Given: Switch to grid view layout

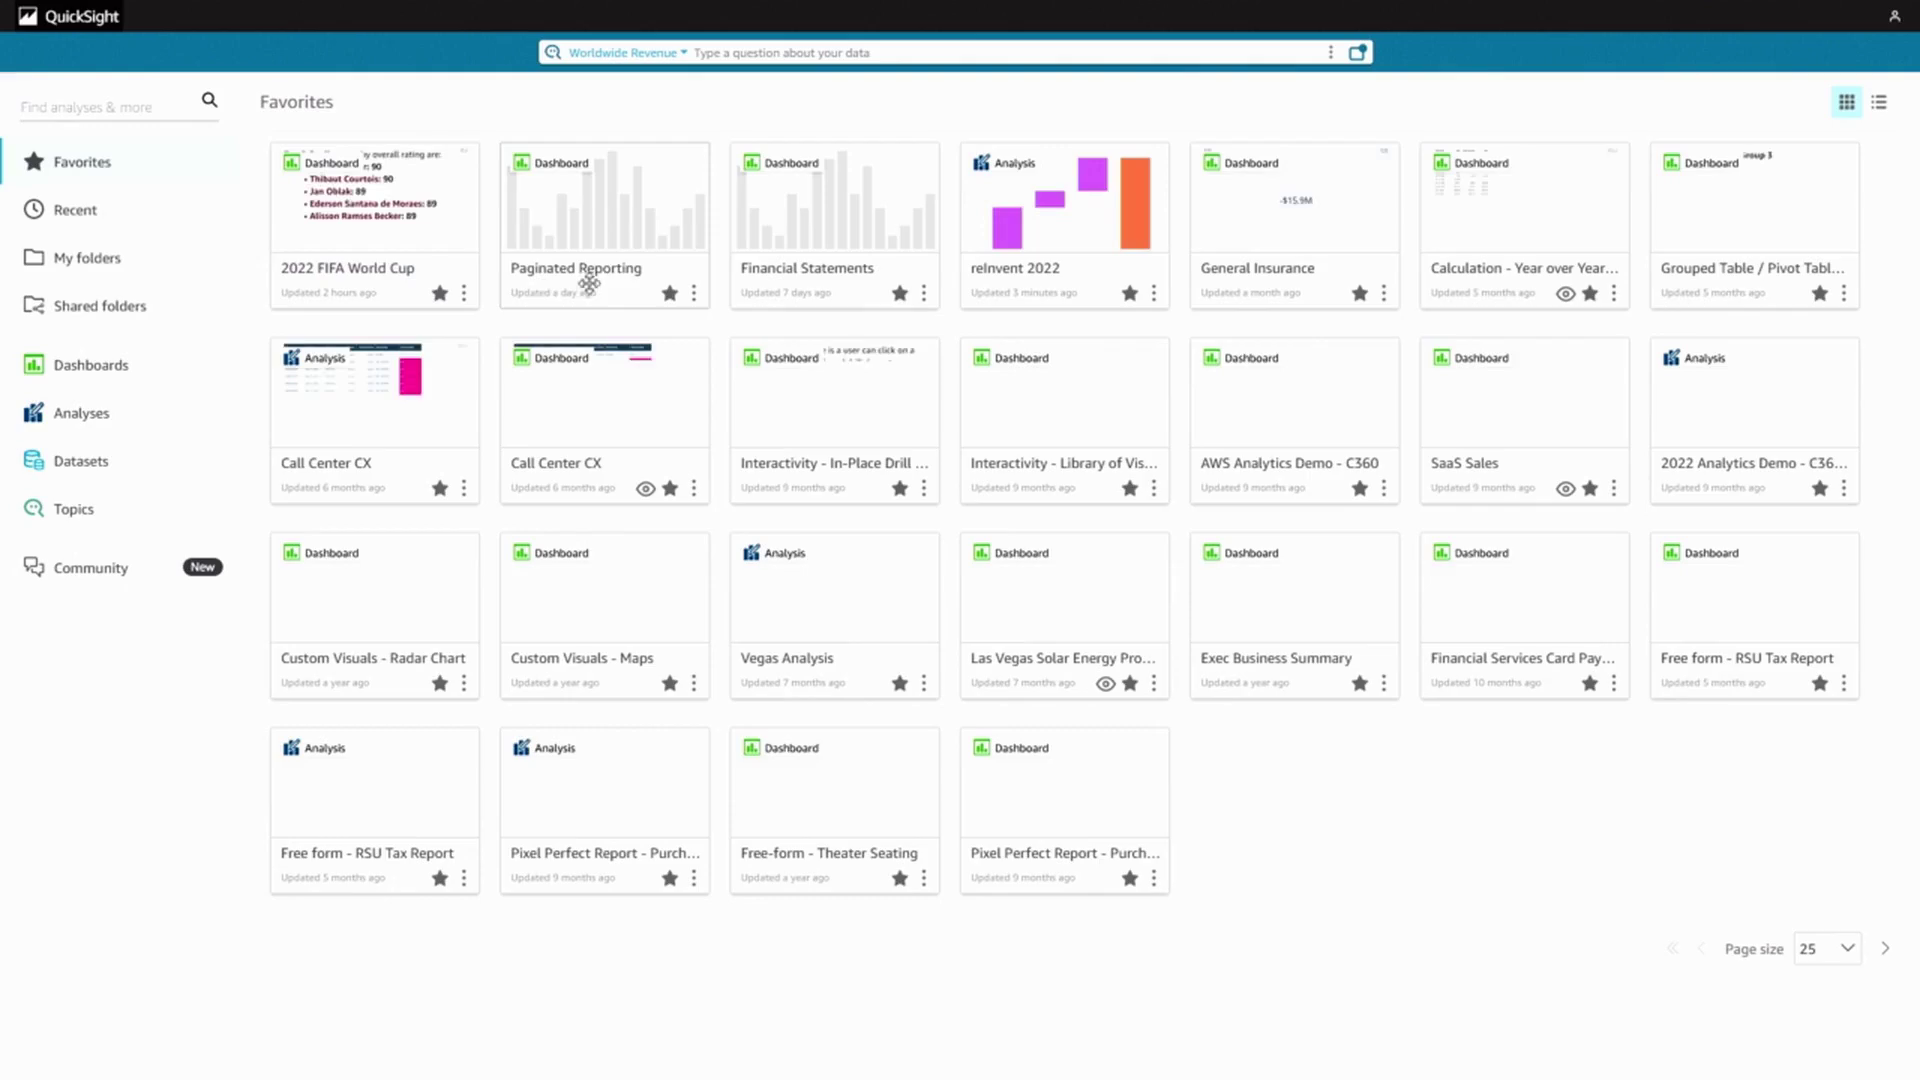Looking at the screenshot, I should tap(1846, 102).
